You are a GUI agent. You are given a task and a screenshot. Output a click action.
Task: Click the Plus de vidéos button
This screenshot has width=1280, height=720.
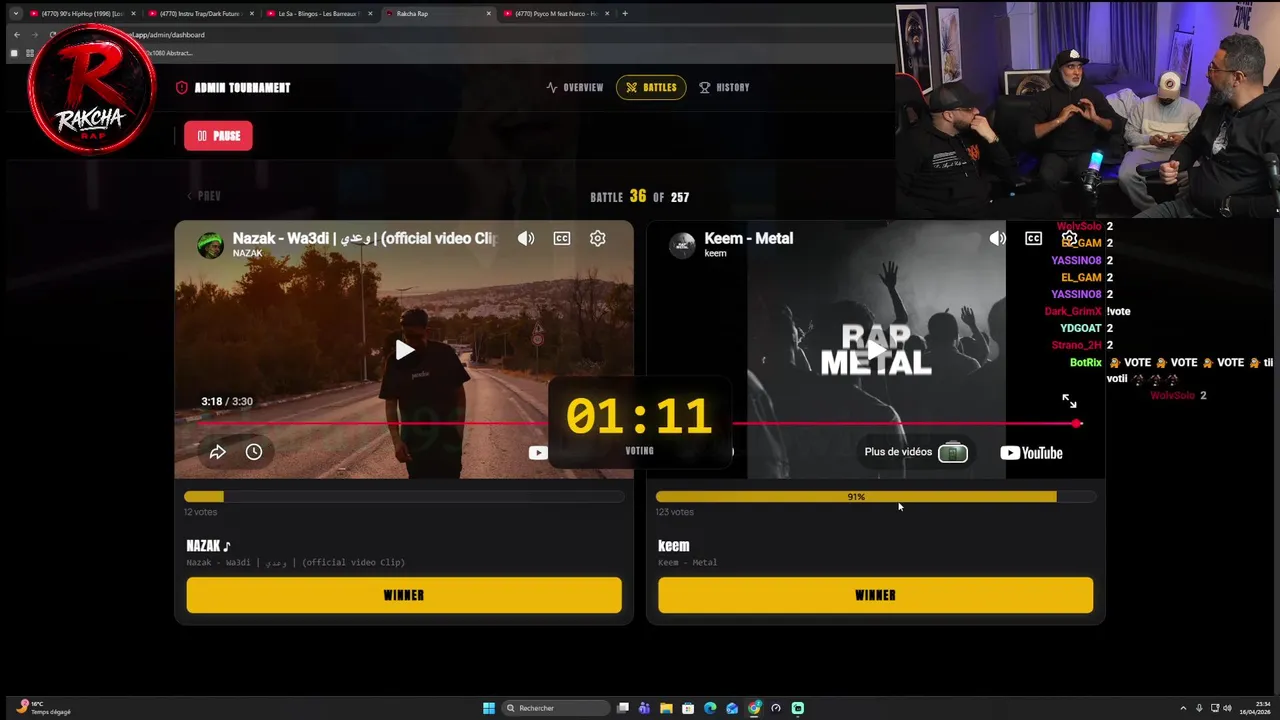click(x=915, y=452)
